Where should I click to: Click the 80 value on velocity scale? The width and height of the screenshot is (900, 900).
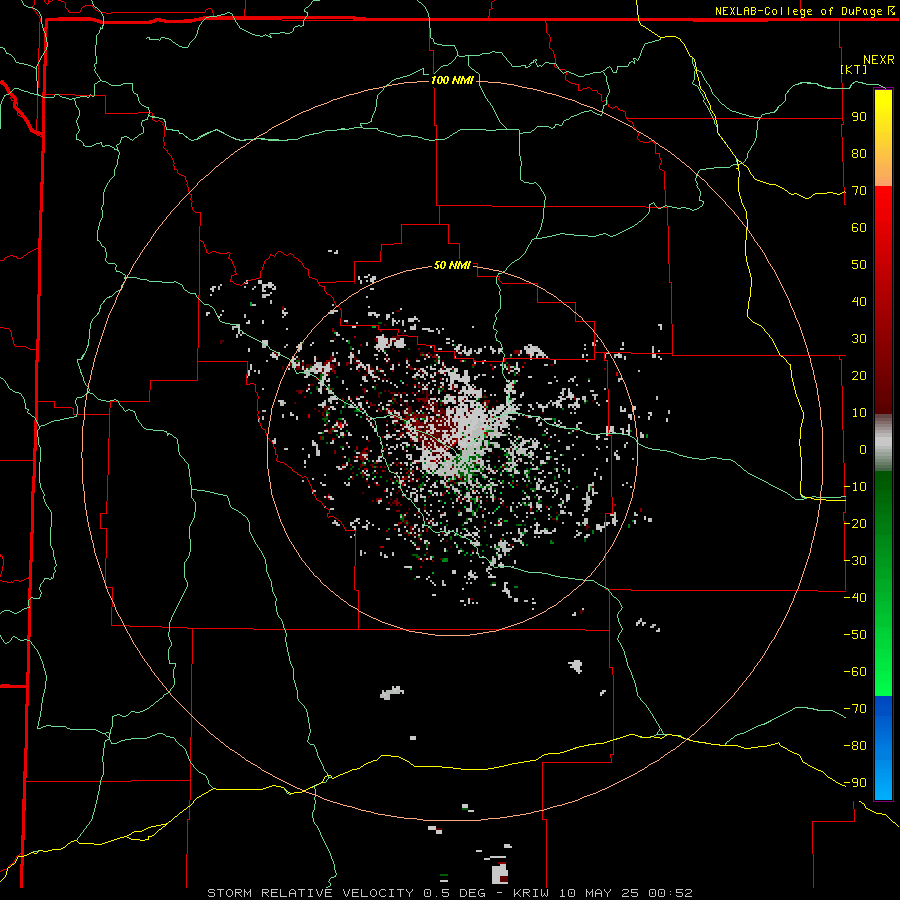(x=859, y=153)
